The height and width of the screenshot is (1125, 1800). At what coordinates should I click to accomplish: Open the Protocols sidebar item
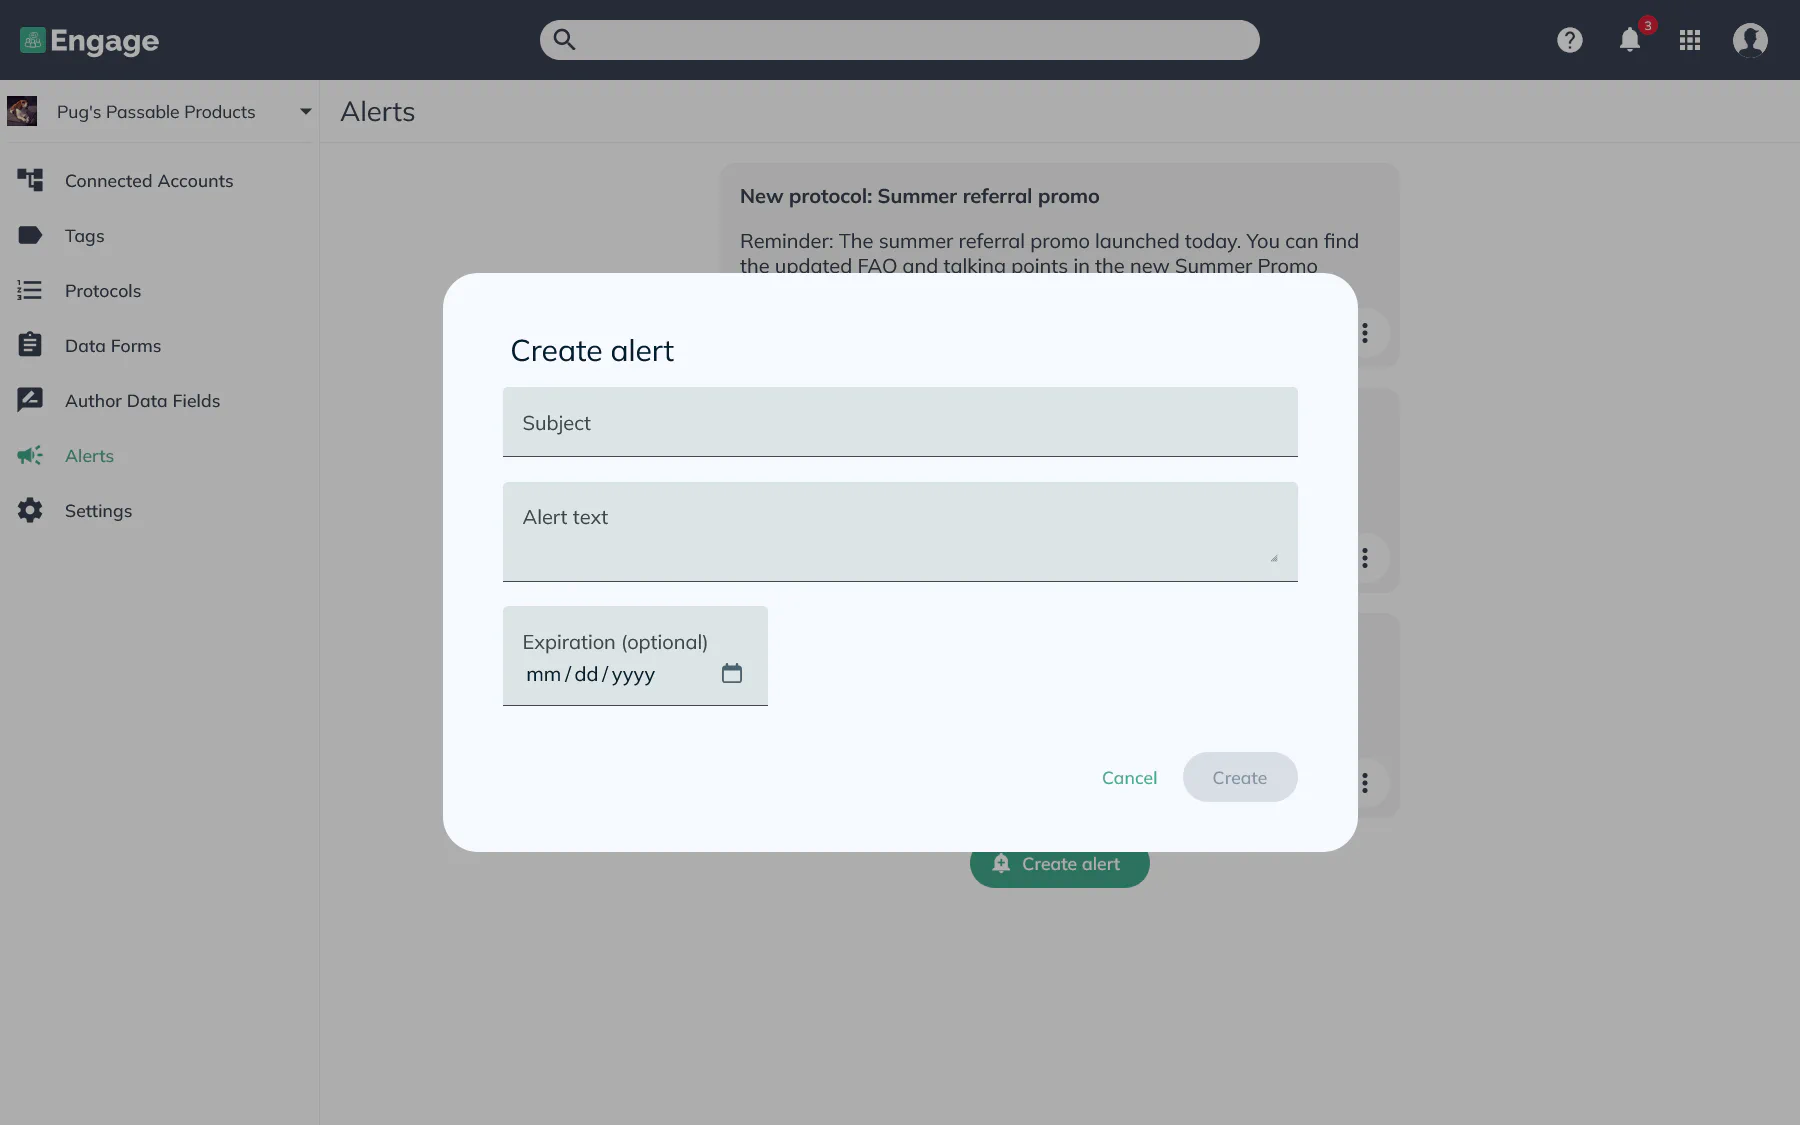[102, 291]
